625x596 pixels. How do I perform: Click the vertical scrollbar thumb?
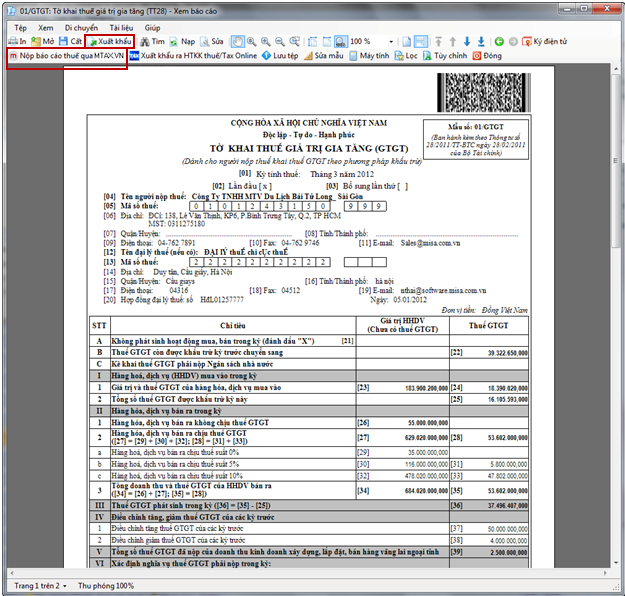(x=616, y=161)
